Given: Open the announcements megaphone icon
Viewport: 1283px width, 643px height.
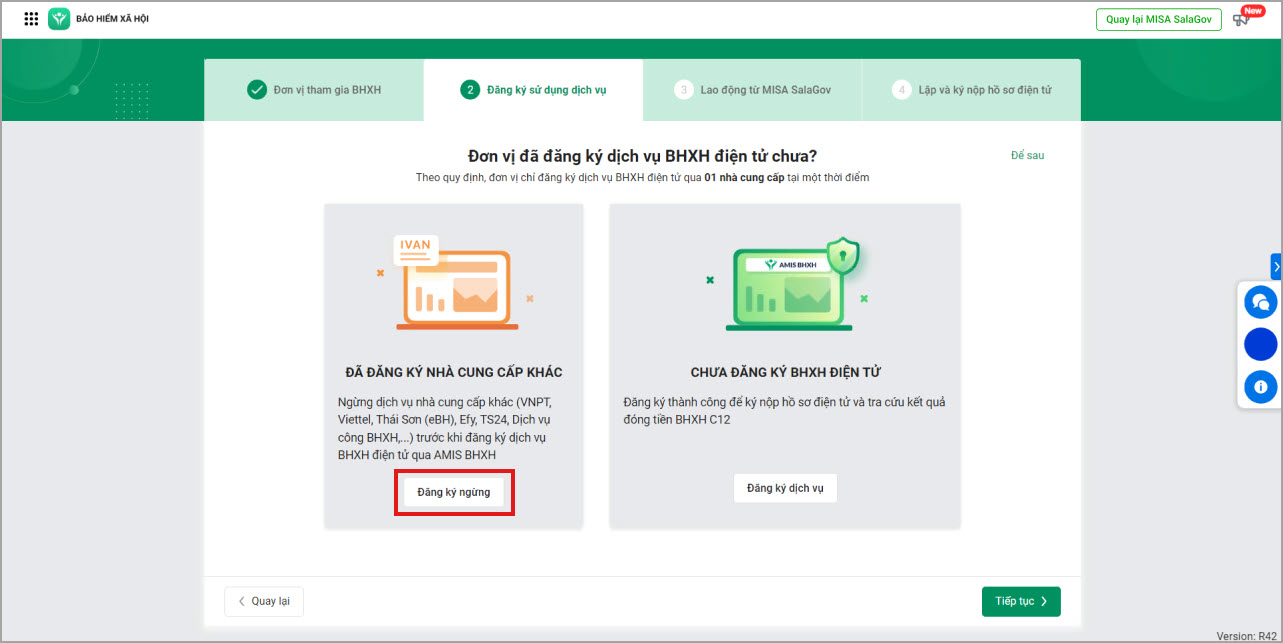Looking at the screenshot, I should tap(1242, 20).
